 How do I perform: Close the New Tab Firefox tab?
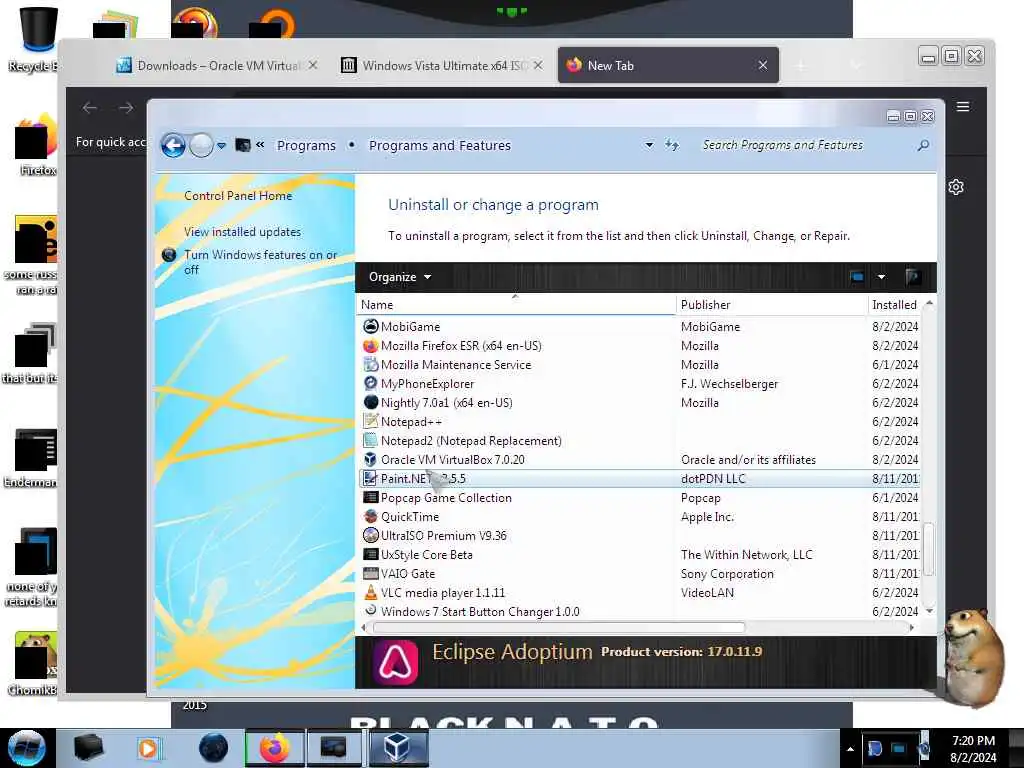coord(763,65)
